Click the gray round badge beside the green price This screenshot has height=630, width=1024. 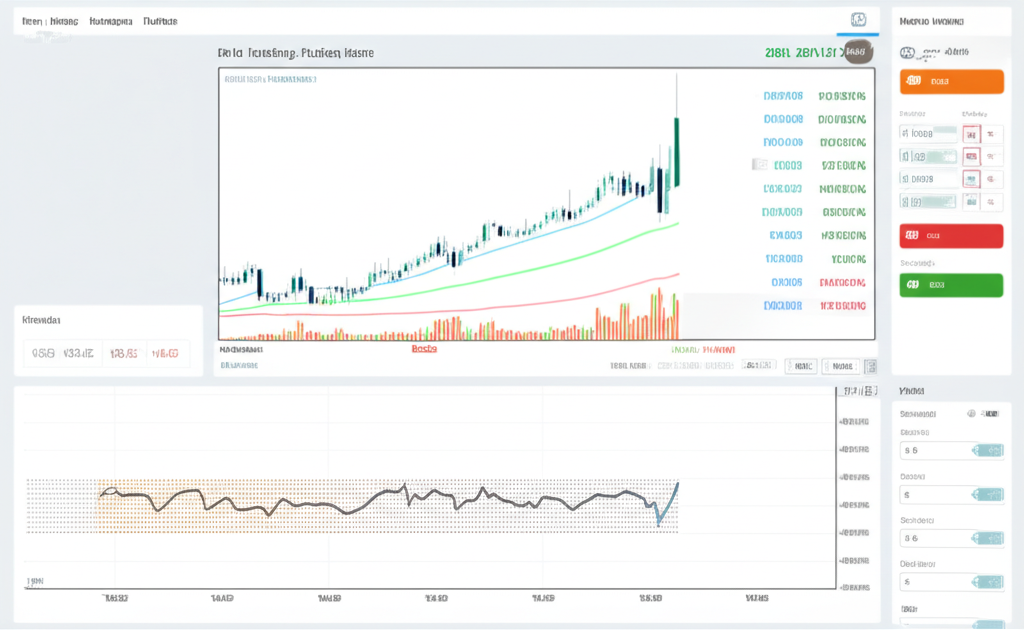(858, 52)
